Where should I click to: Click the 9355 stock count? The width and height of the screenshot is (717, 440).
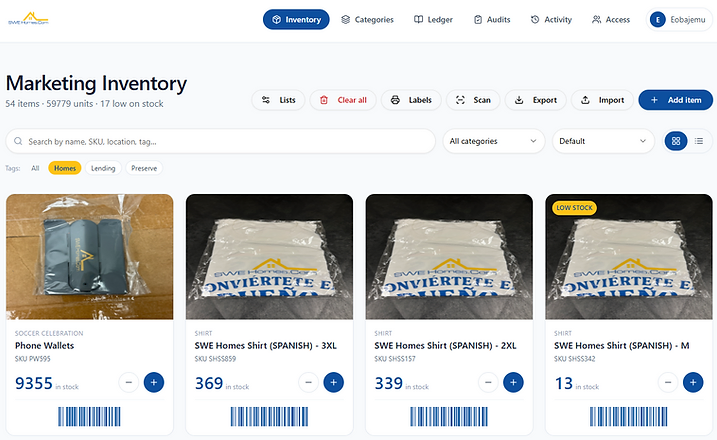34,383
